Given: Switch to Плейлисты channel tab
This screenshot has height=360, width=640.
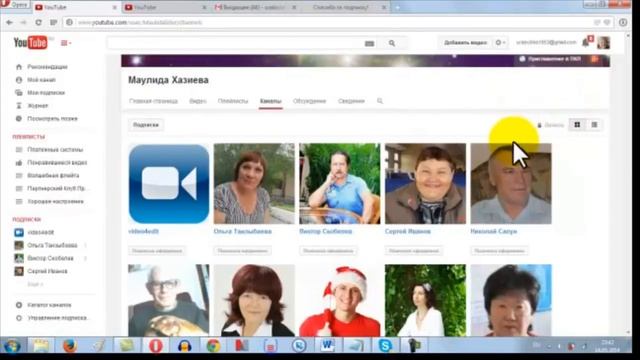Looking at the screenshot, I should 233,101.
